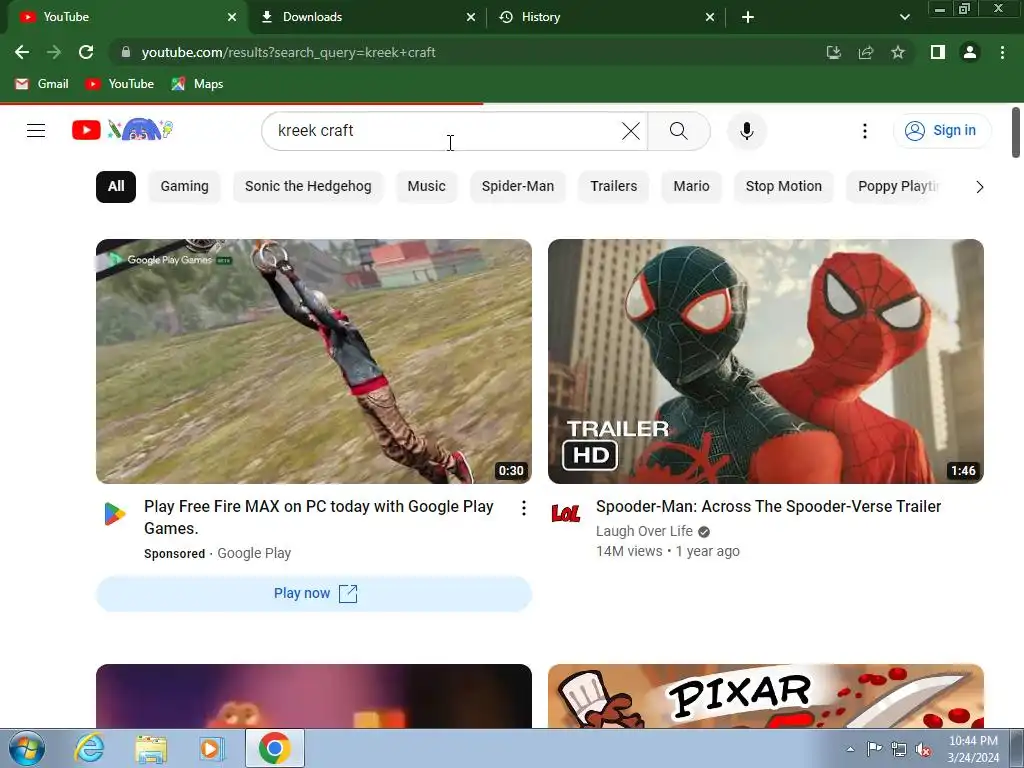The image size is (1024, 768).
Task: Open Windows Start menu
Action: (x=27, y=748)
